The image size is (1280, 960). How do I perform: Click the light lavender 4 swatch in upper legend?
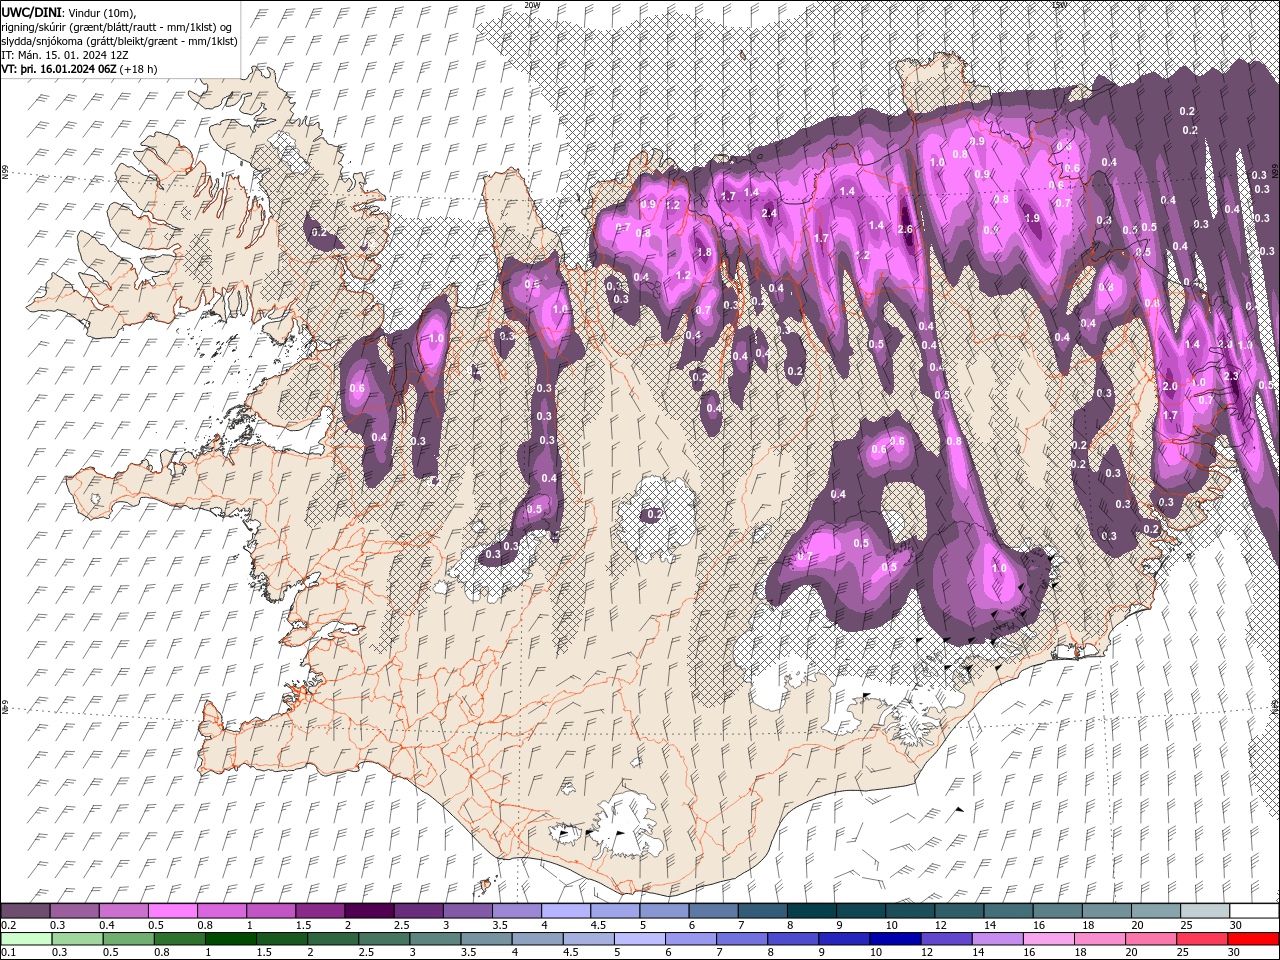click(566, 911)
